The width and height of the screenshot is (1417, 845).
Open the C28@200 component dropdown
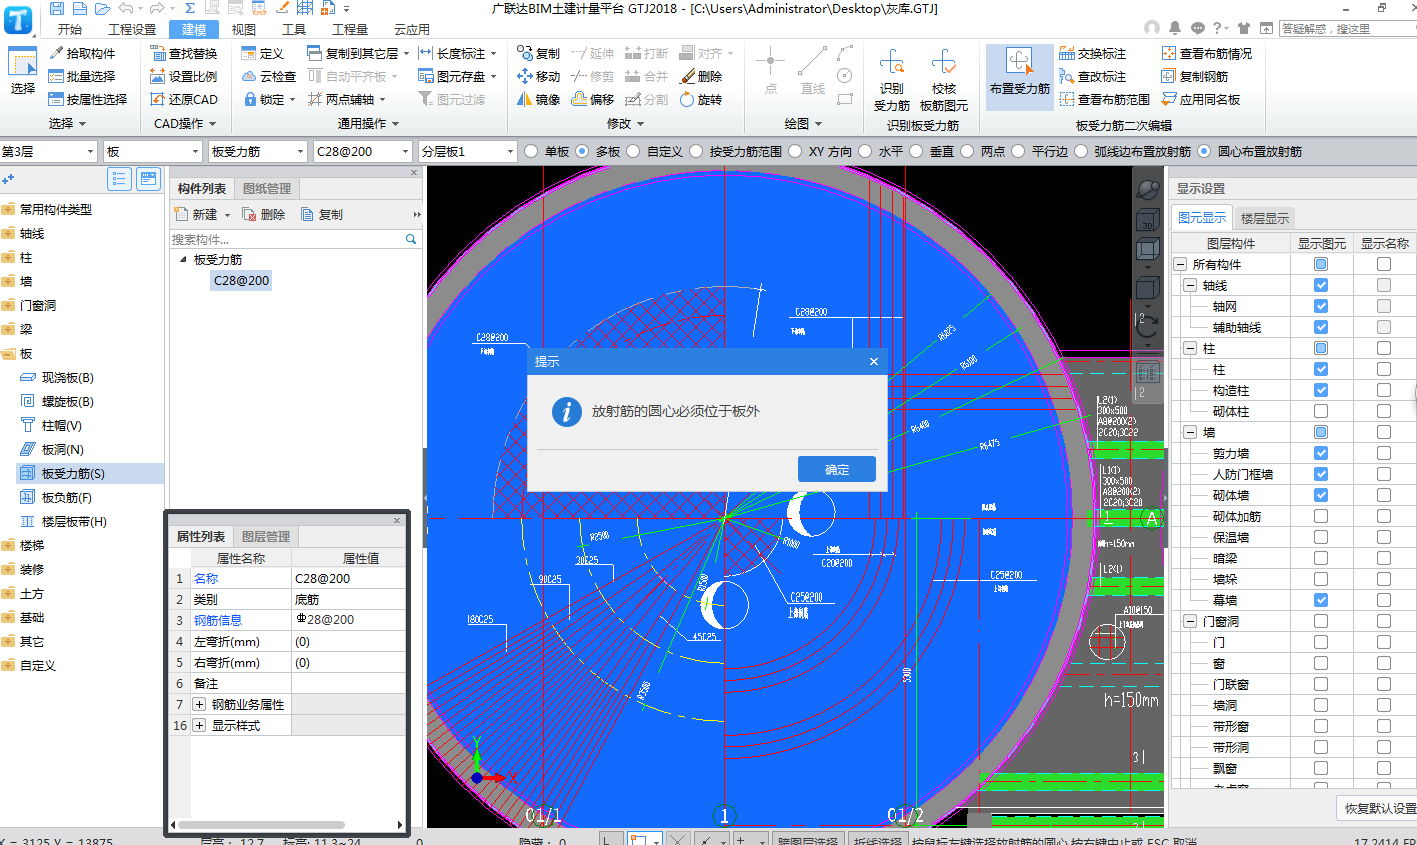click(363, 151)
